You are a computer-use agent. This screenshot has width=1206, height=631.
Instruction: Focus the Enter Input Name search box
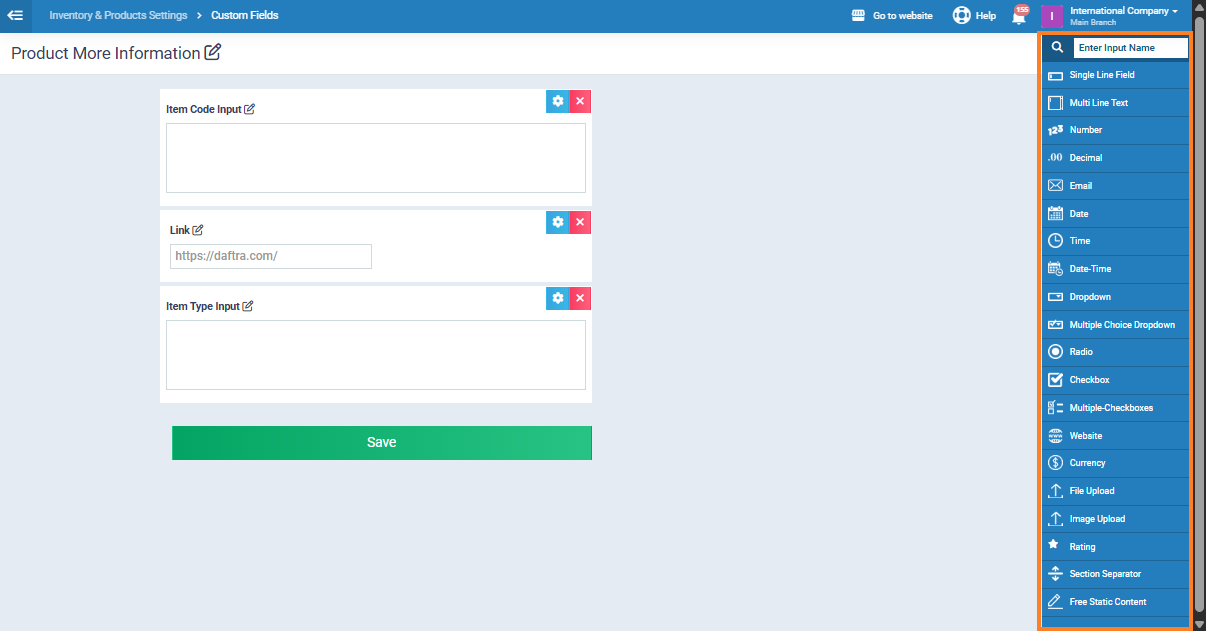[1130, 48]
